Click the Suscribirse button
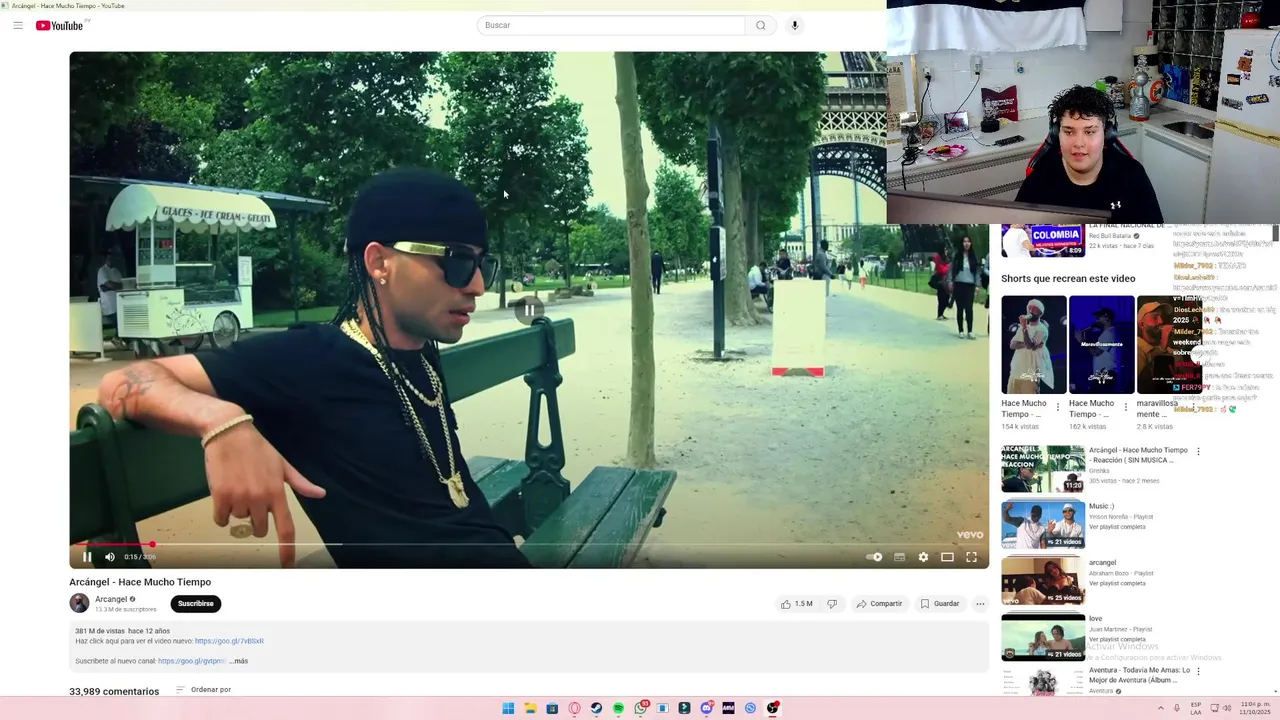Screen dimensions: 1280x720 pyautogui.click(x=196, y=603)
